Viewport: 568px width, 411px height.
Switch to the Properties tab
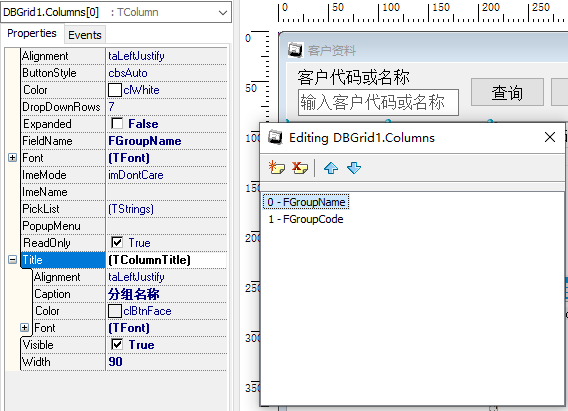pyautogui.click(x=32, y=33)
